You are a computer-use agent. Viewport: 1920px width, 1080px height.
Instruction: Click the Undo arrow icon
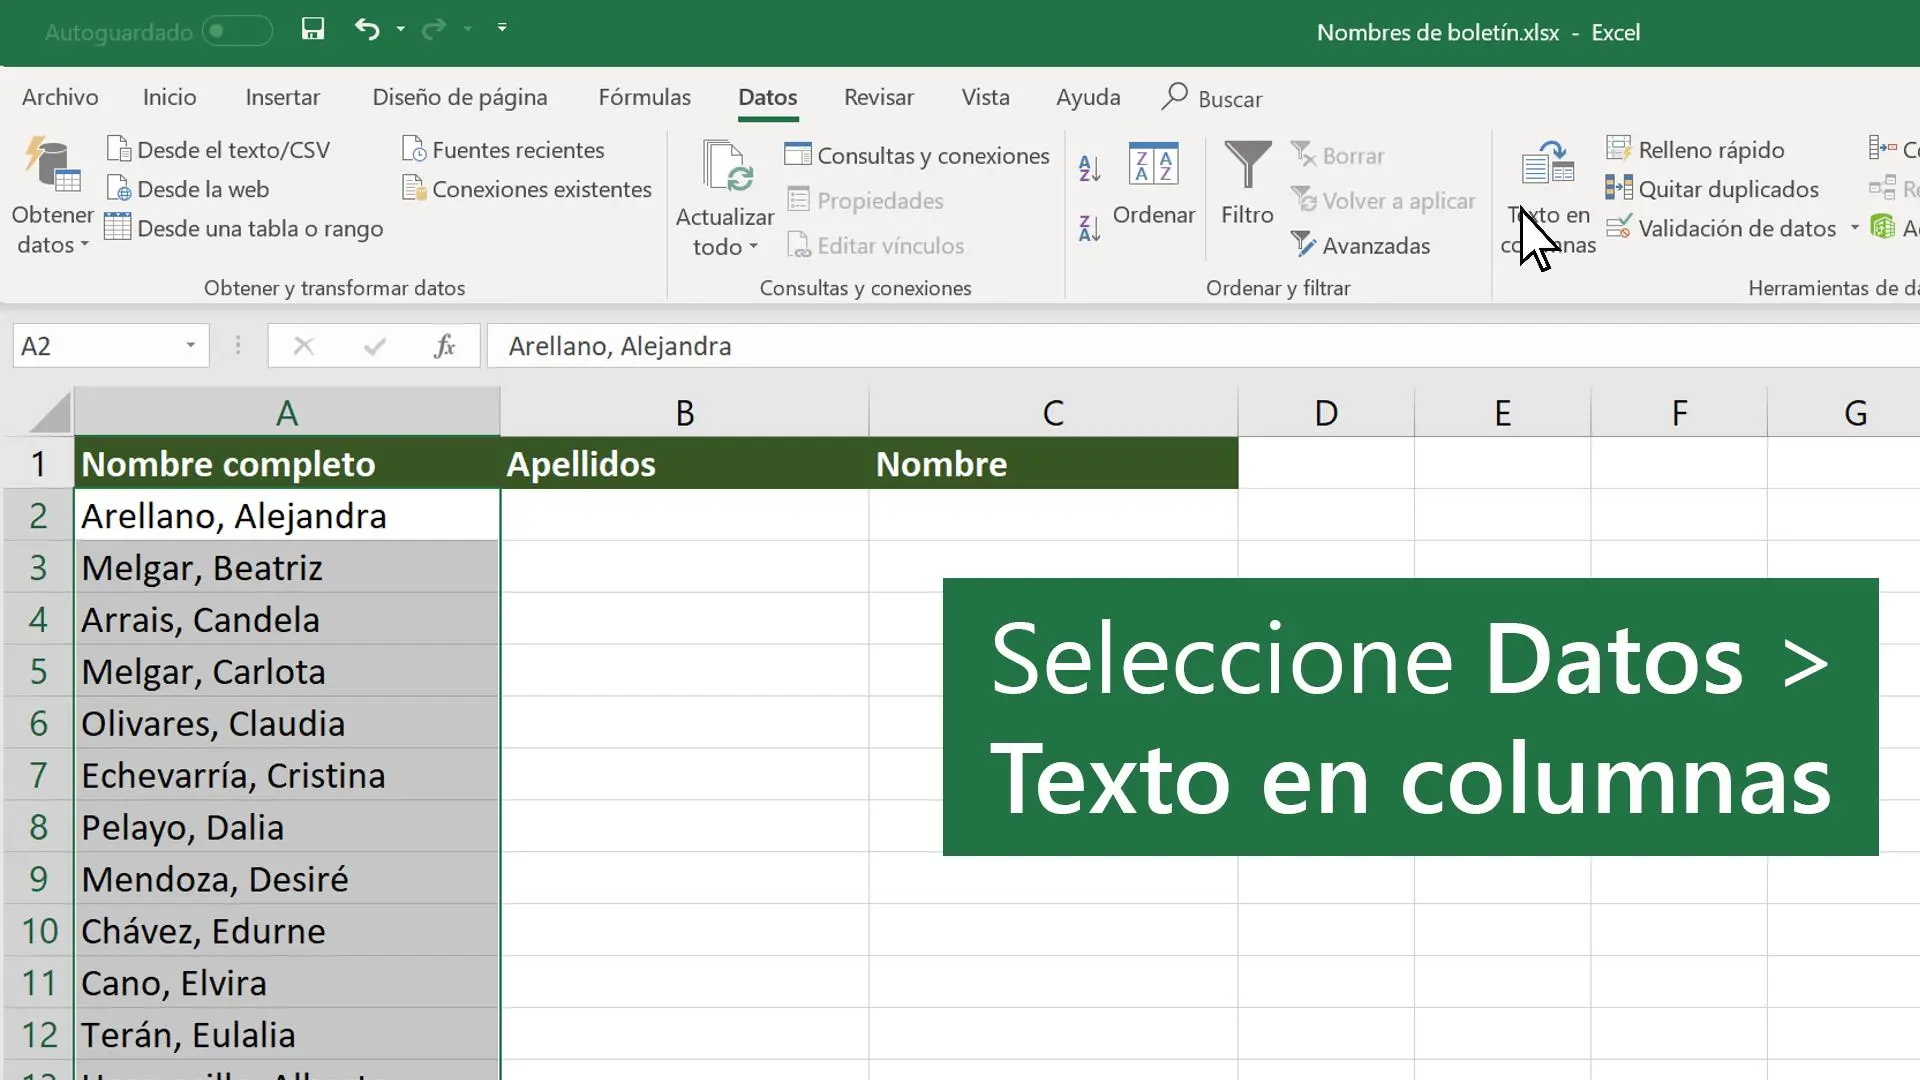pyautogui.click(x=366, y=29)
